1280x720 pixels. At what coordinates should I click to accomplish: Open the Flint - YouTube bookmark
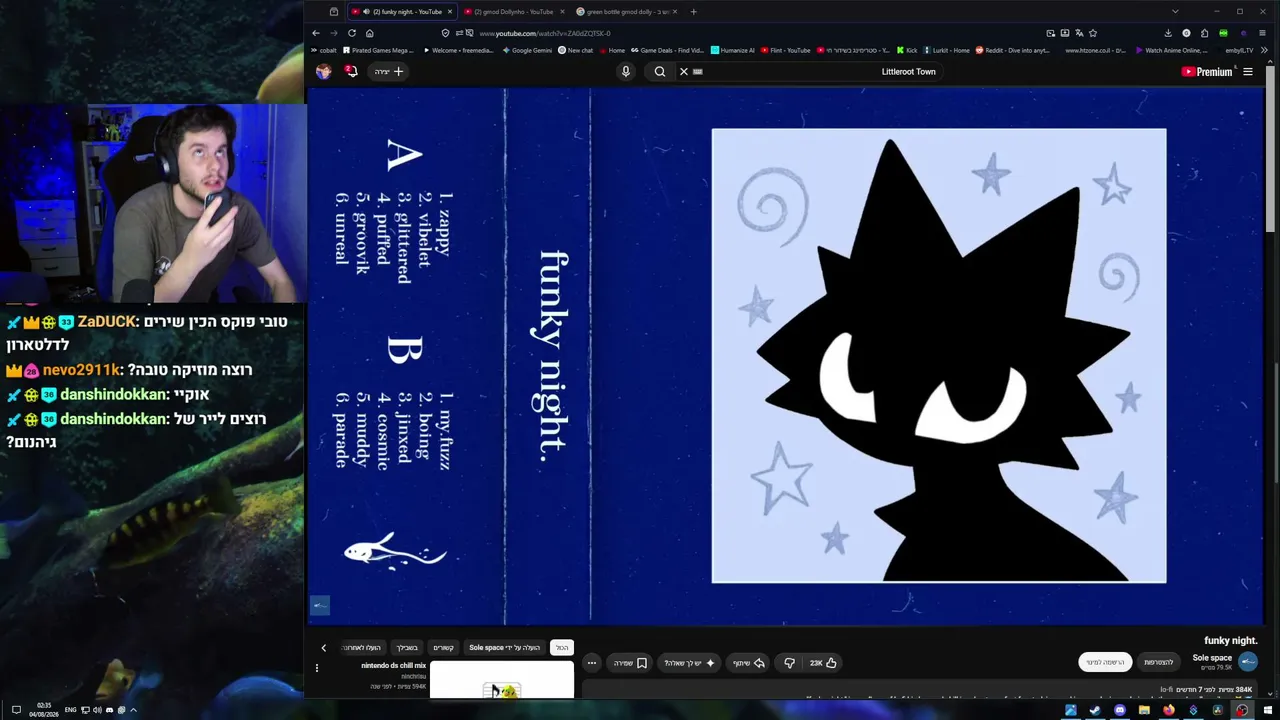click(785, 50)
